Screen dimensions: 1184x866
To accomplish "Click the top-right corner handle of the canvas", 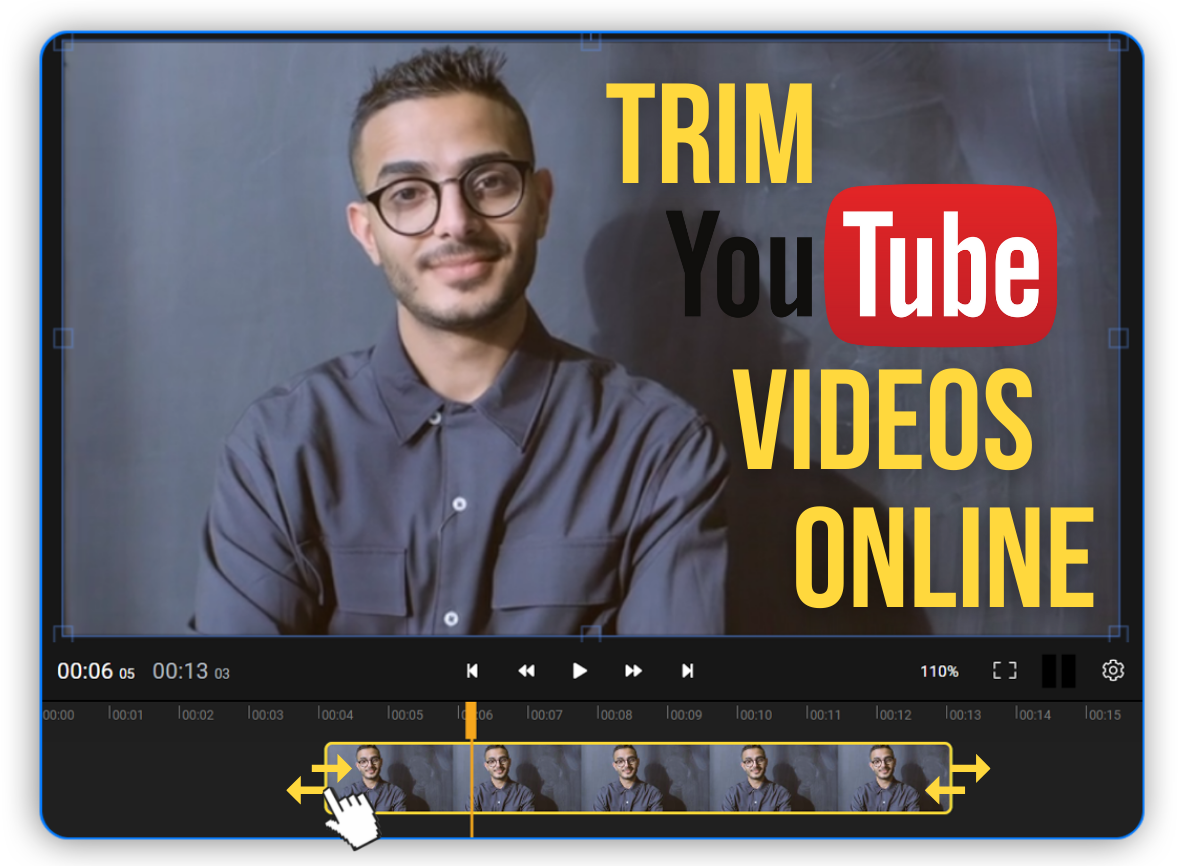I will click(x=1118, y=42).
